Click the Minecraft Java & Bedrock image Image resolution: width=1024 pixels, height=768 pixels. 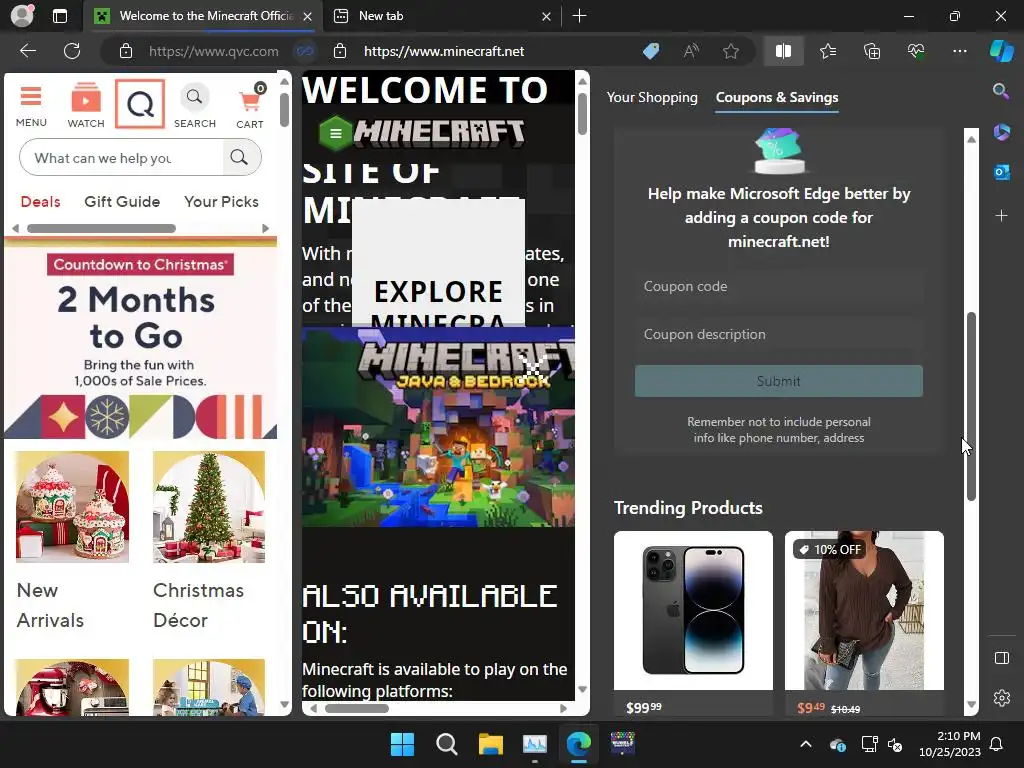[x=438, y=427]
